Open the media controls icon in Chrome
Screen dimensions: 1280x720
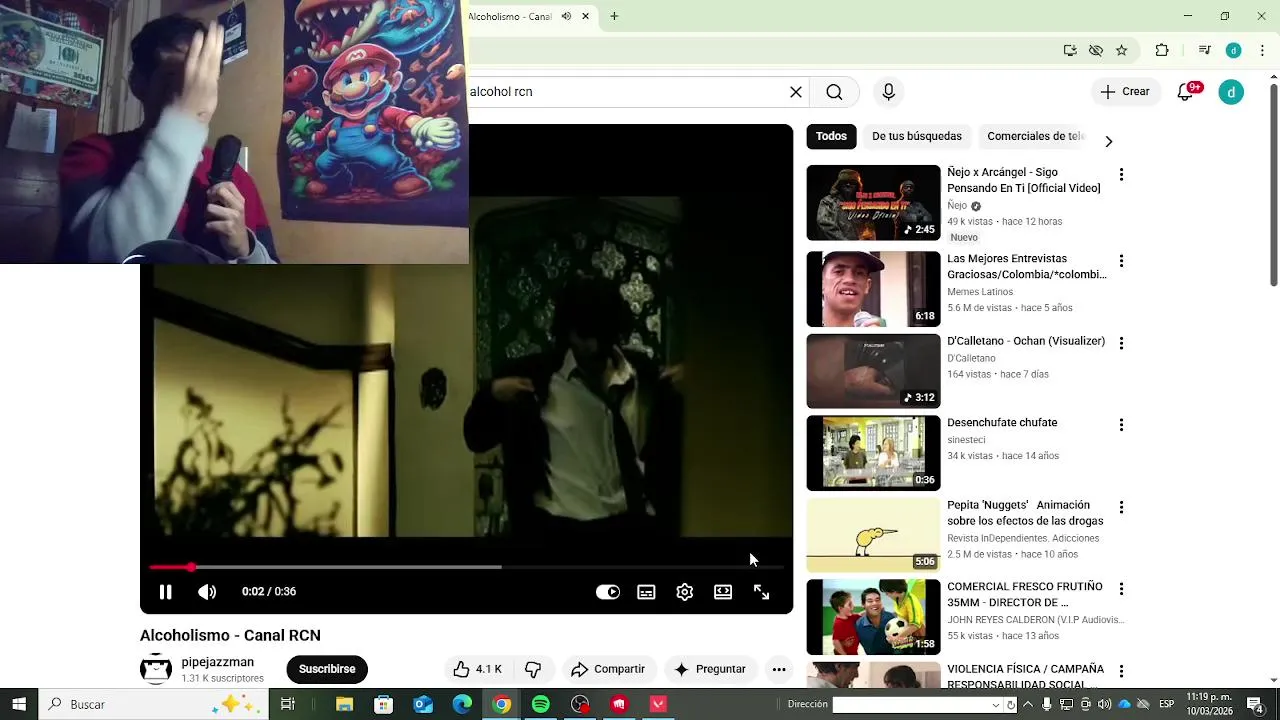(x=1204, y=50)
